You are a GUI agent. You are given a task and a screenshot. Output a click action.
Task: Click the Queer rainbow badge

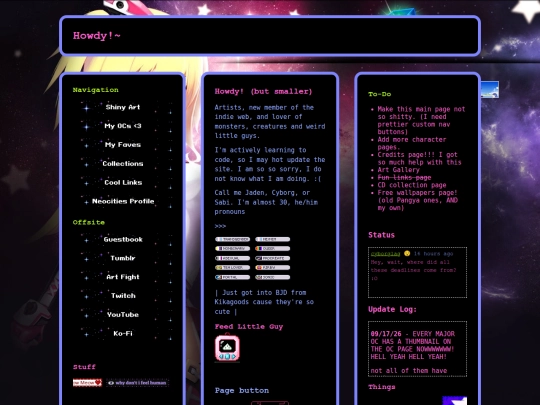(x=272, y=249)
